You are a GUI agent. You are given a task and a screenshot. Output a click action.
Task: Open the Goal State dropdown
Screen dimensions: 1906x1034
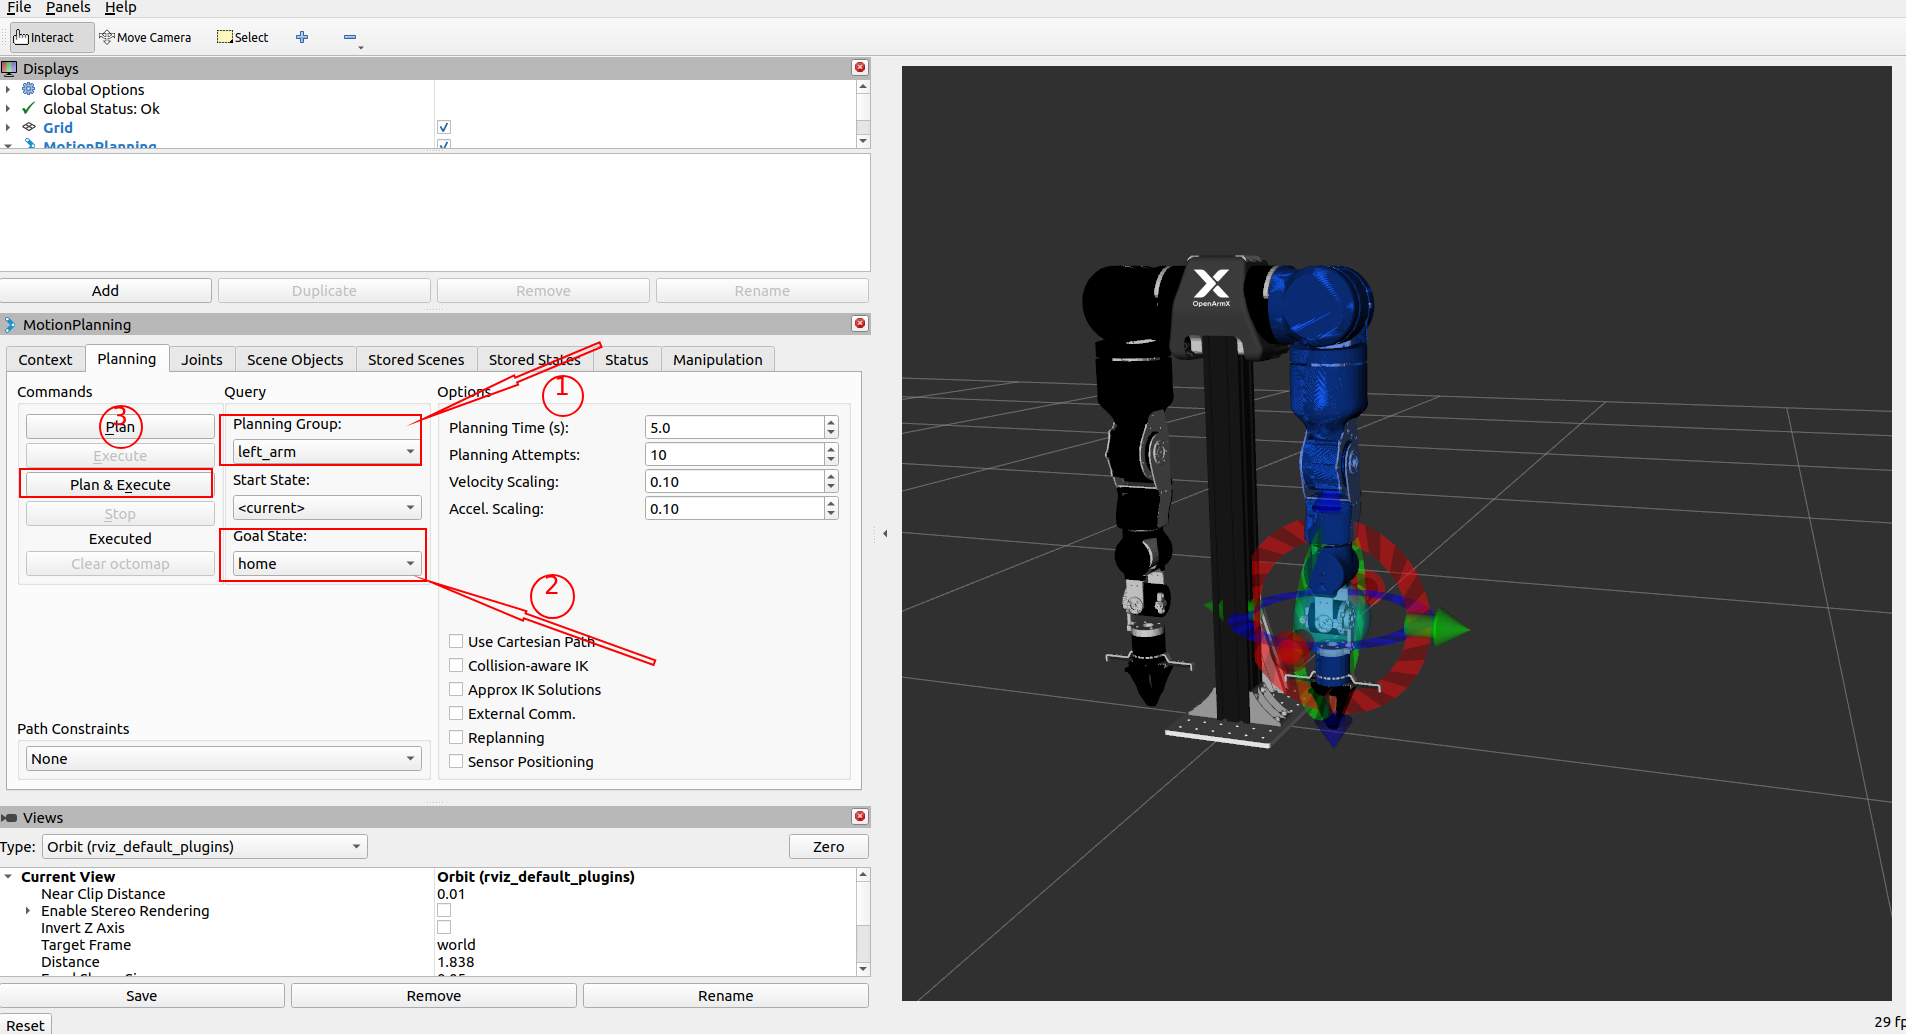click(x=325, y=564)
